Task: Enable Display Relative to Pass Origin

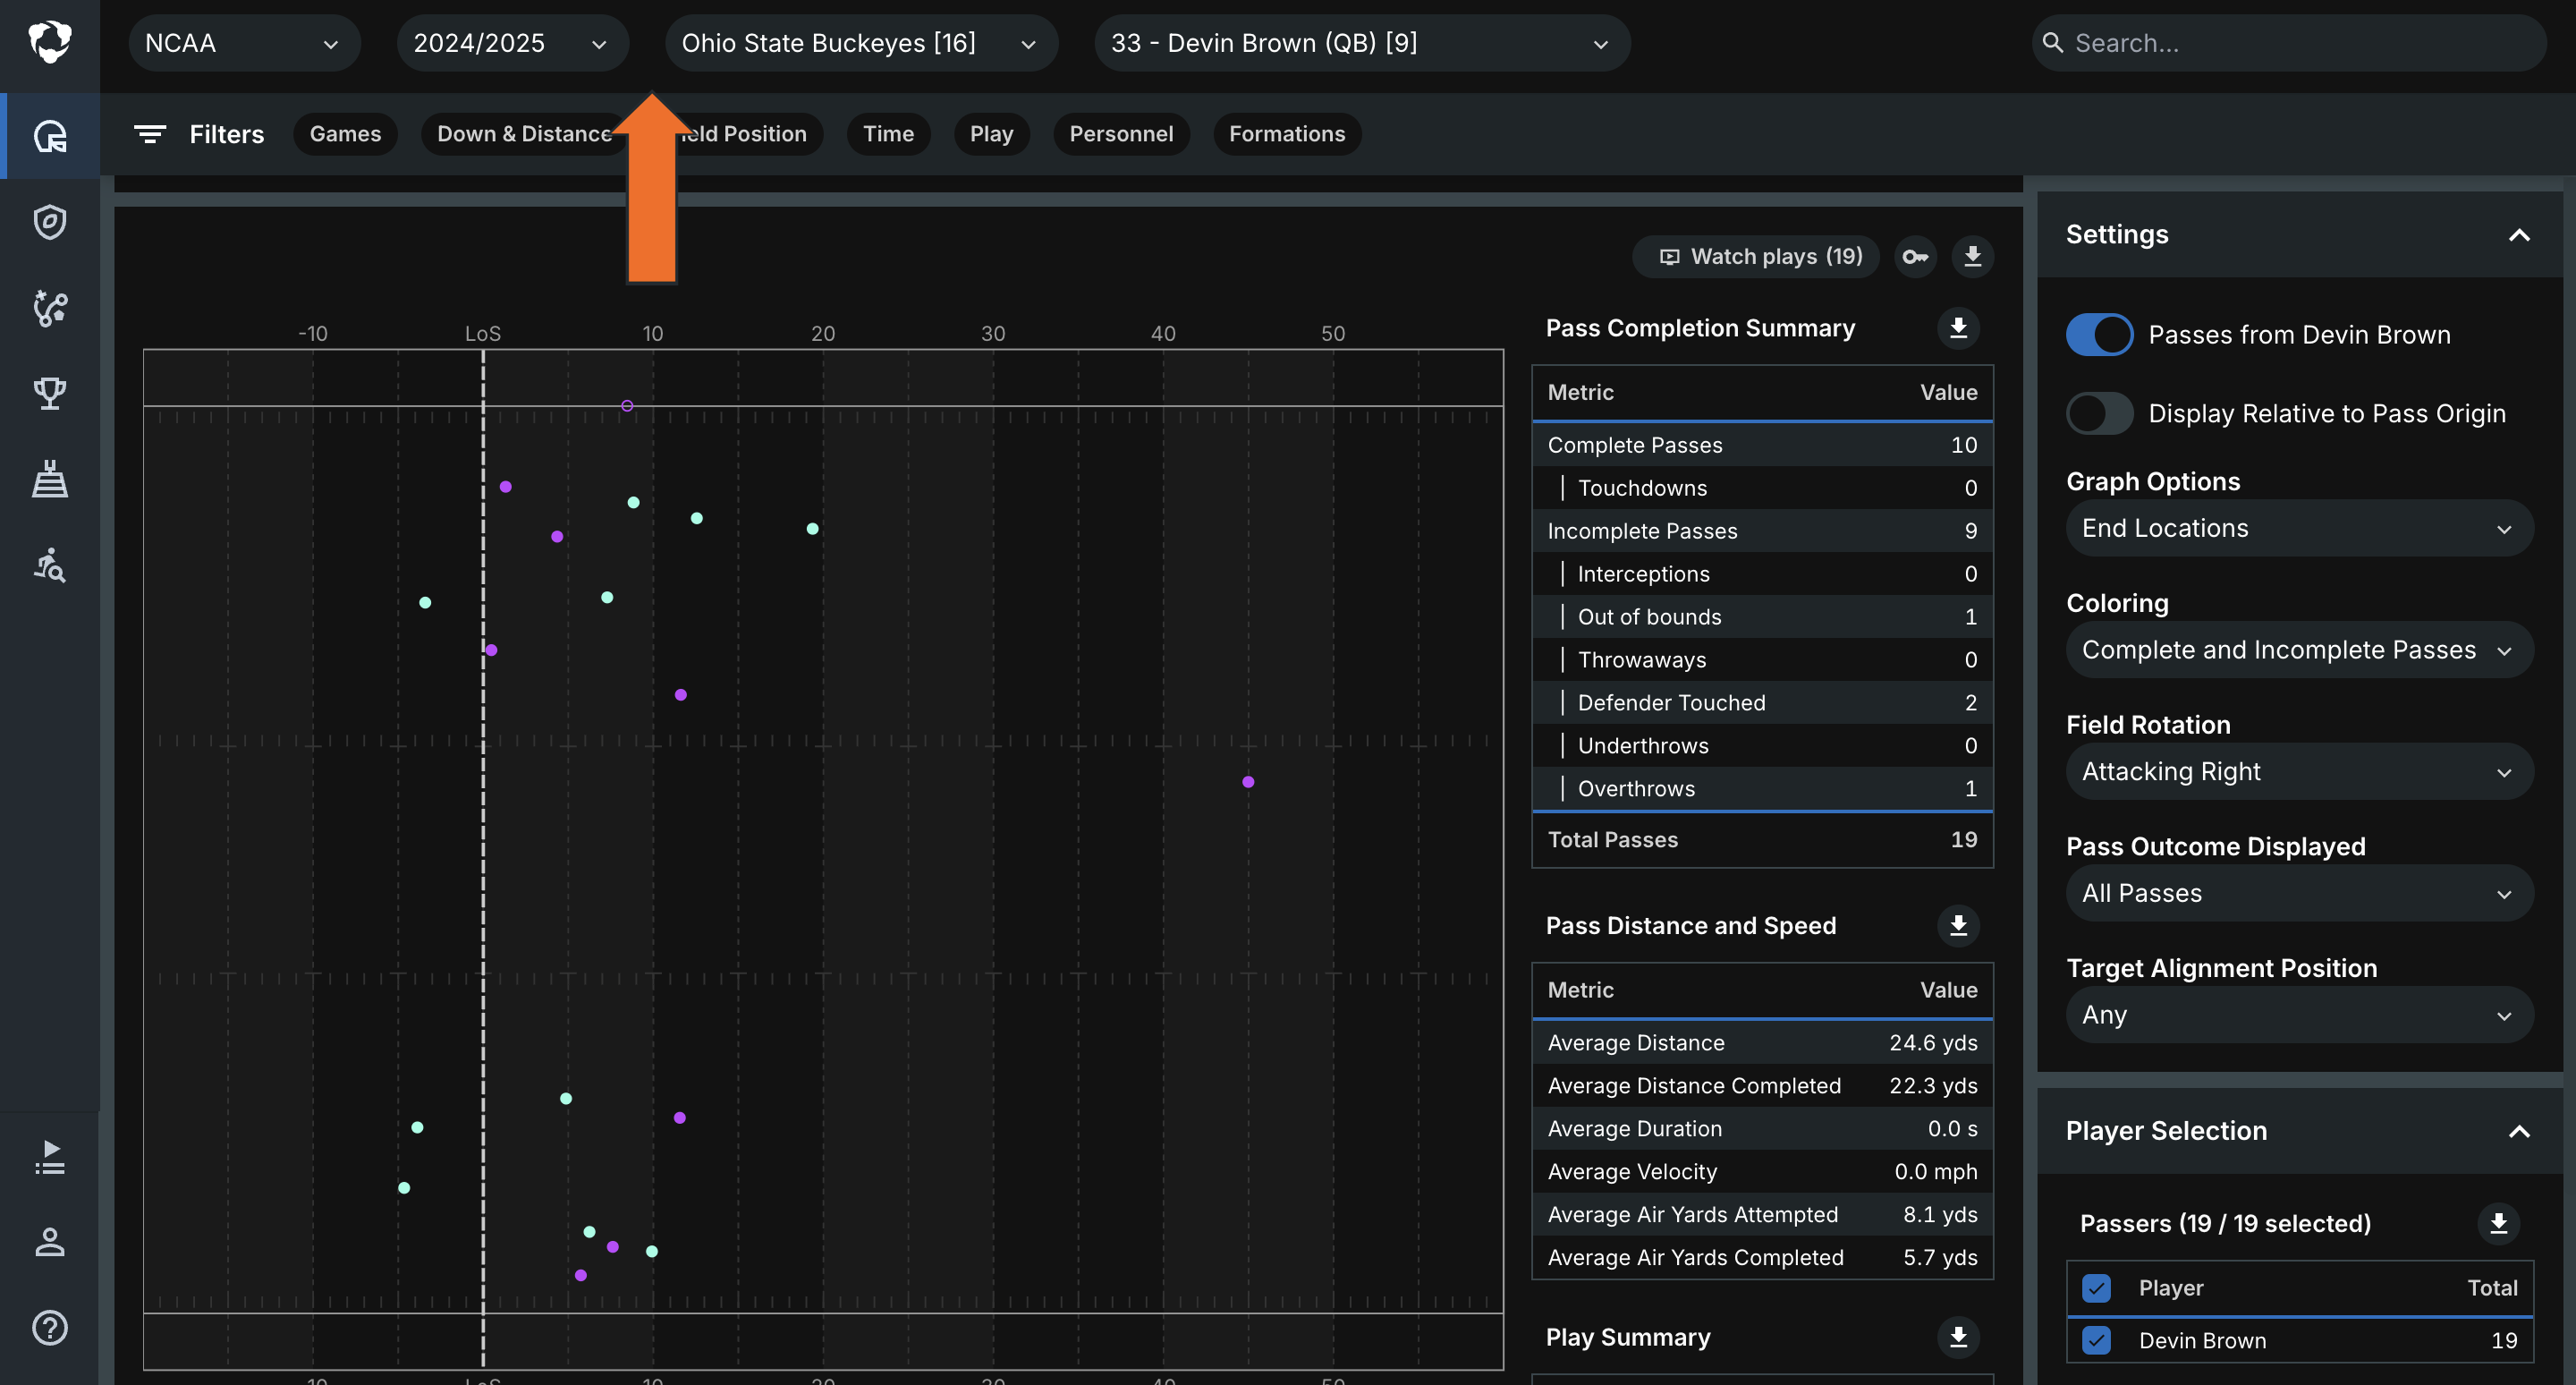Action: (2099, 414)
